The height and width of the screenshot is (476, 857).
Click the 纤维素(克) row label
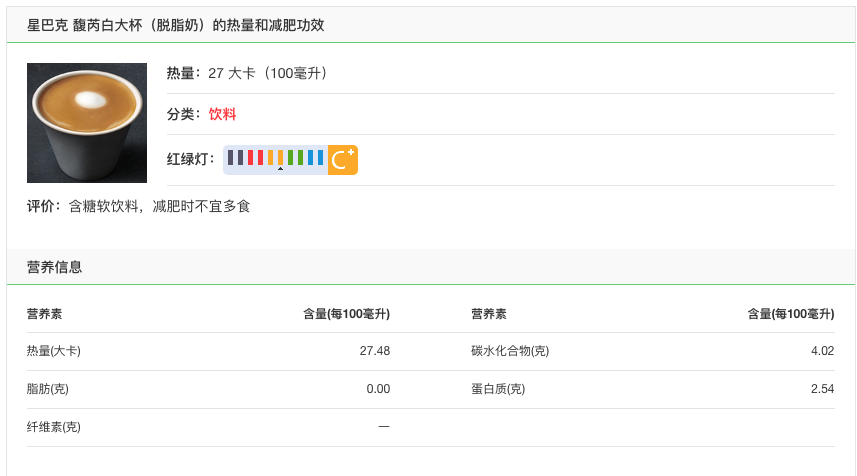click(54, 427)
